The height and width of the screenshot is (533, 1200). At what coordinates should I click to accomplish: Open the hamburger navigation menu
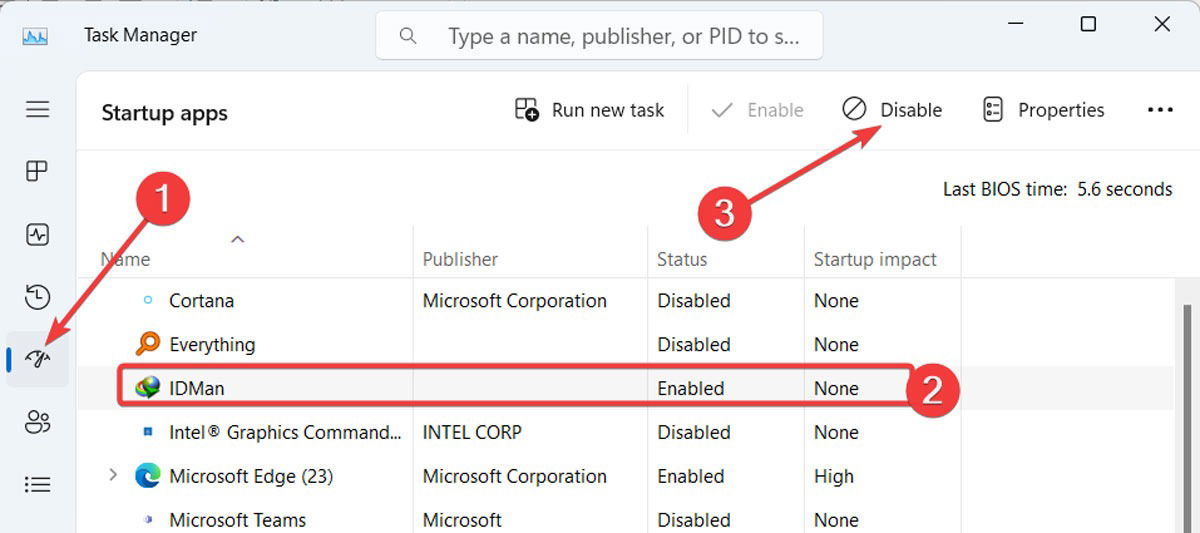(x=38, y=109)
